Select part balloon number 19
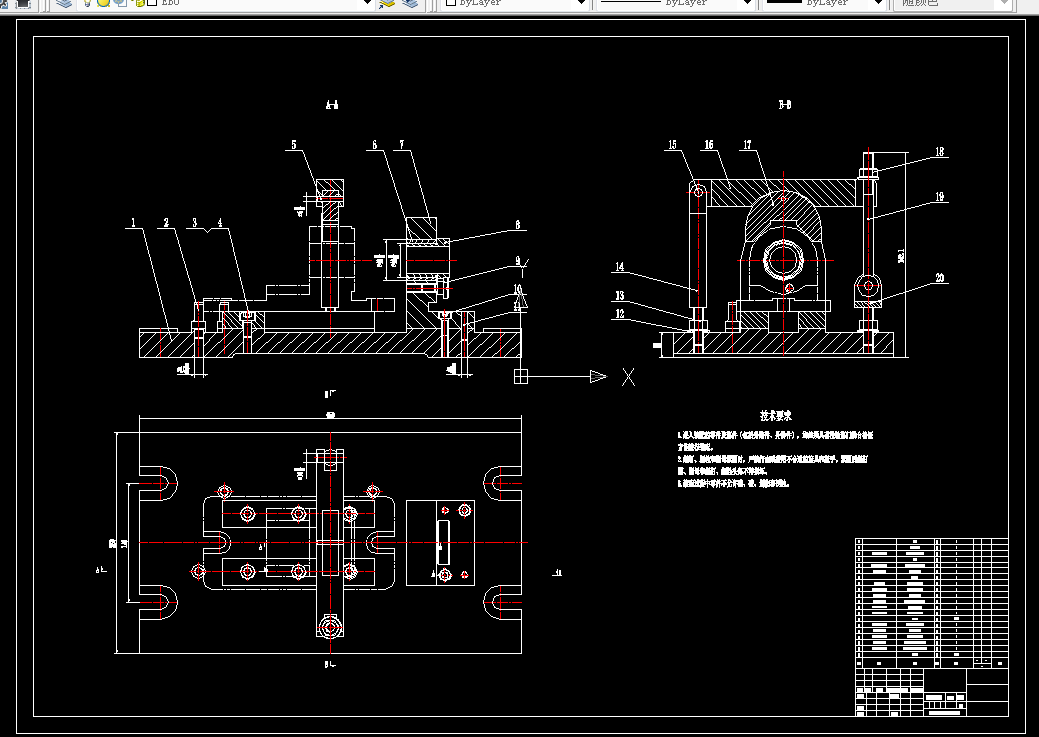The image size is (1039, 737). [940, 197]
